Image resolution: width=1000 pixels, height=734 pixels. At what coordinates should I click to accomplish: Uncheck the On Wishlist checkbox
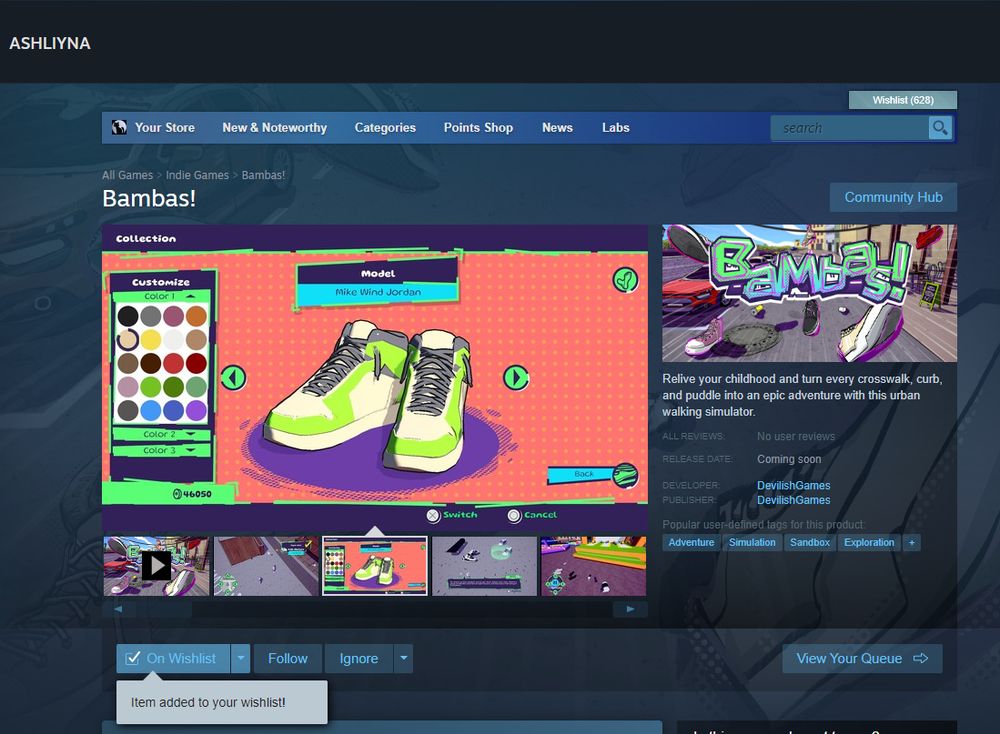pos(133,658)
